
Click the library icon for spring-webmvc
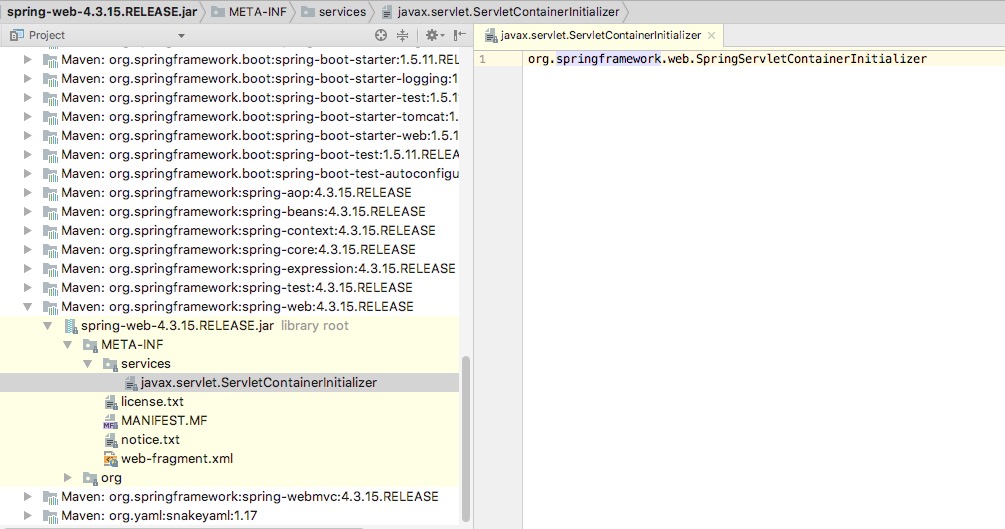pyautogui.click(x=50, y=497)
